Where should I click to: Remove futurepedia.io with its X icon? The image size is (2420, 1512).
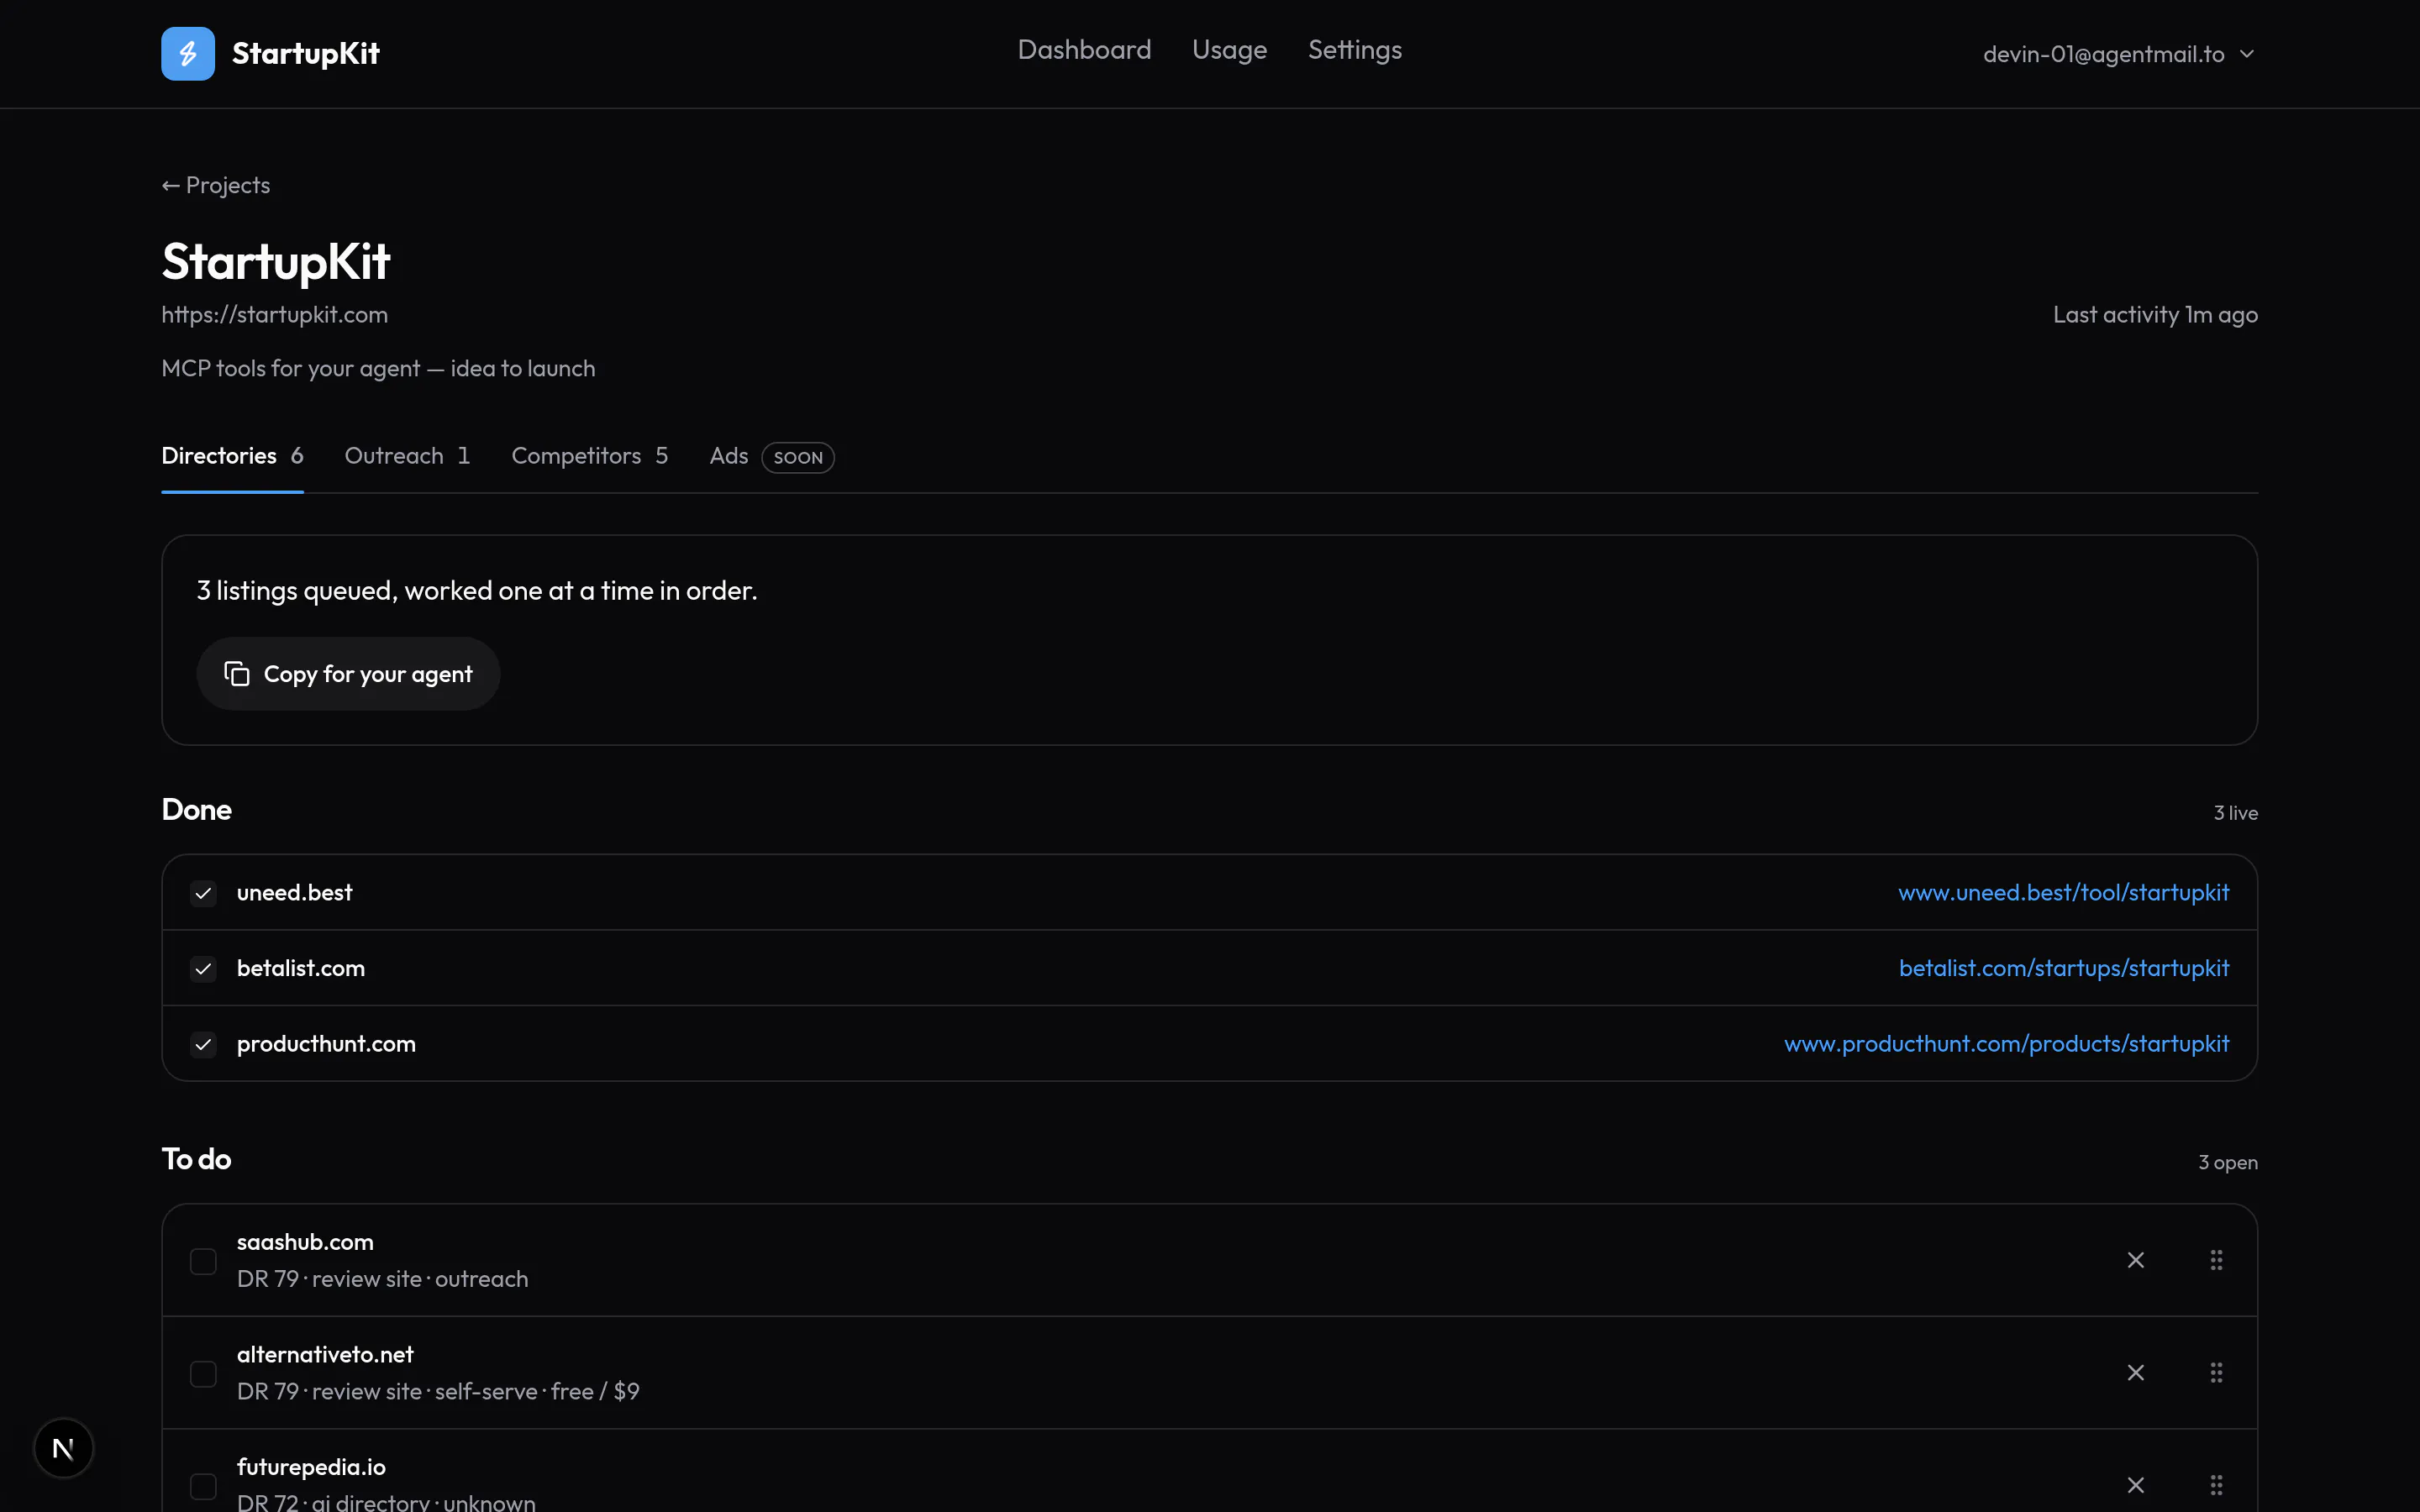click(x=2135, y=1485)
